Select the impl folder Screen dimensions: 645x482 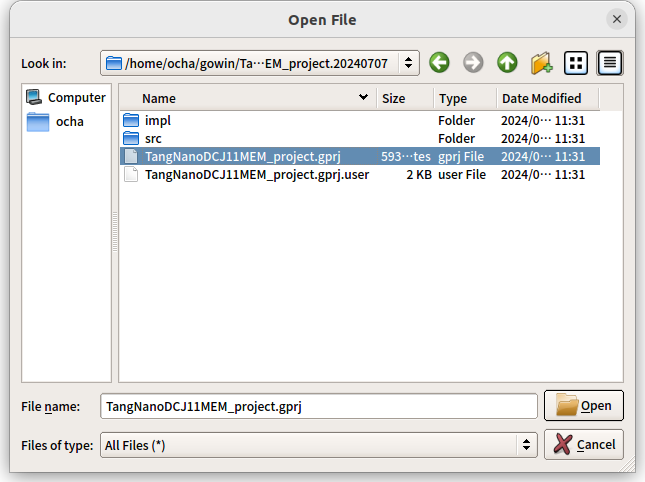[x=158, y=120]
